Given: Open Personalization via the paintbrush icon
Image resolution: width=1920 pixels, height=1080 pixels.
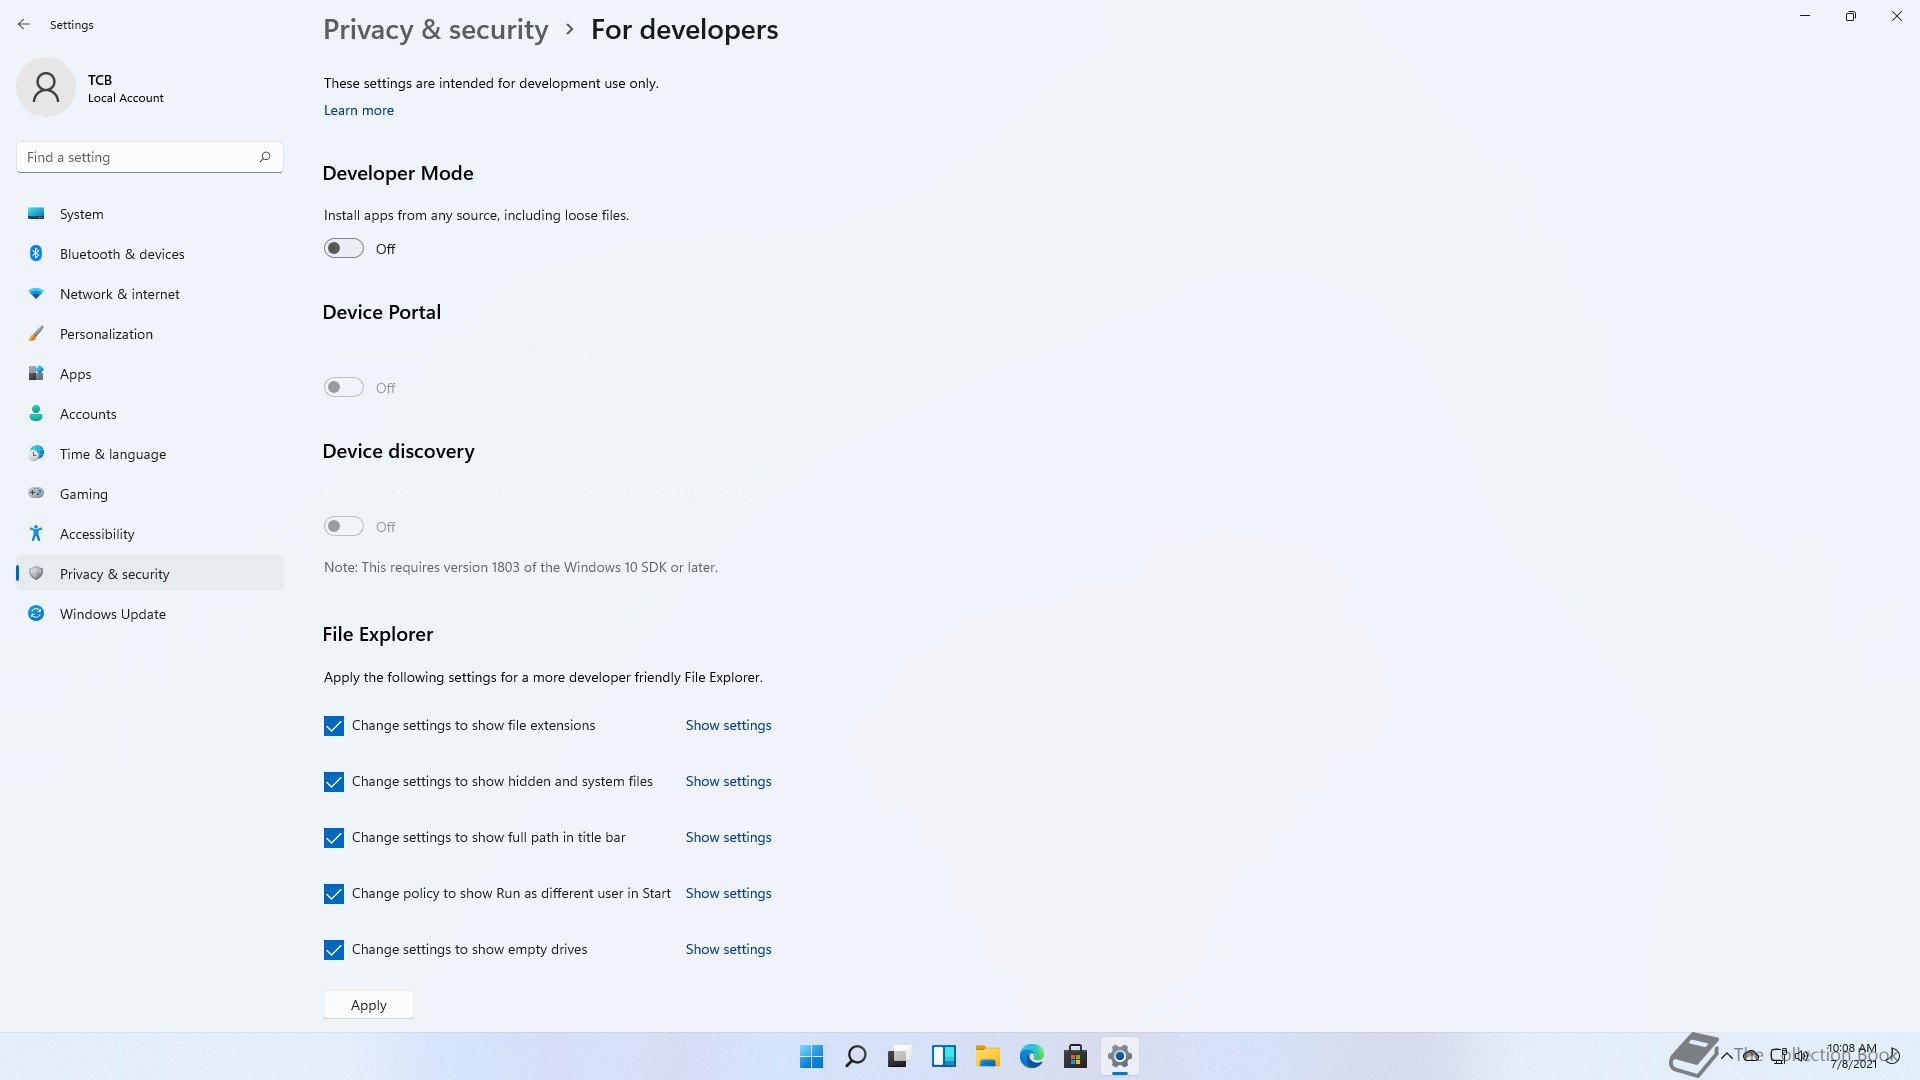Looking at the screenshot, I should tap(36, 334).
